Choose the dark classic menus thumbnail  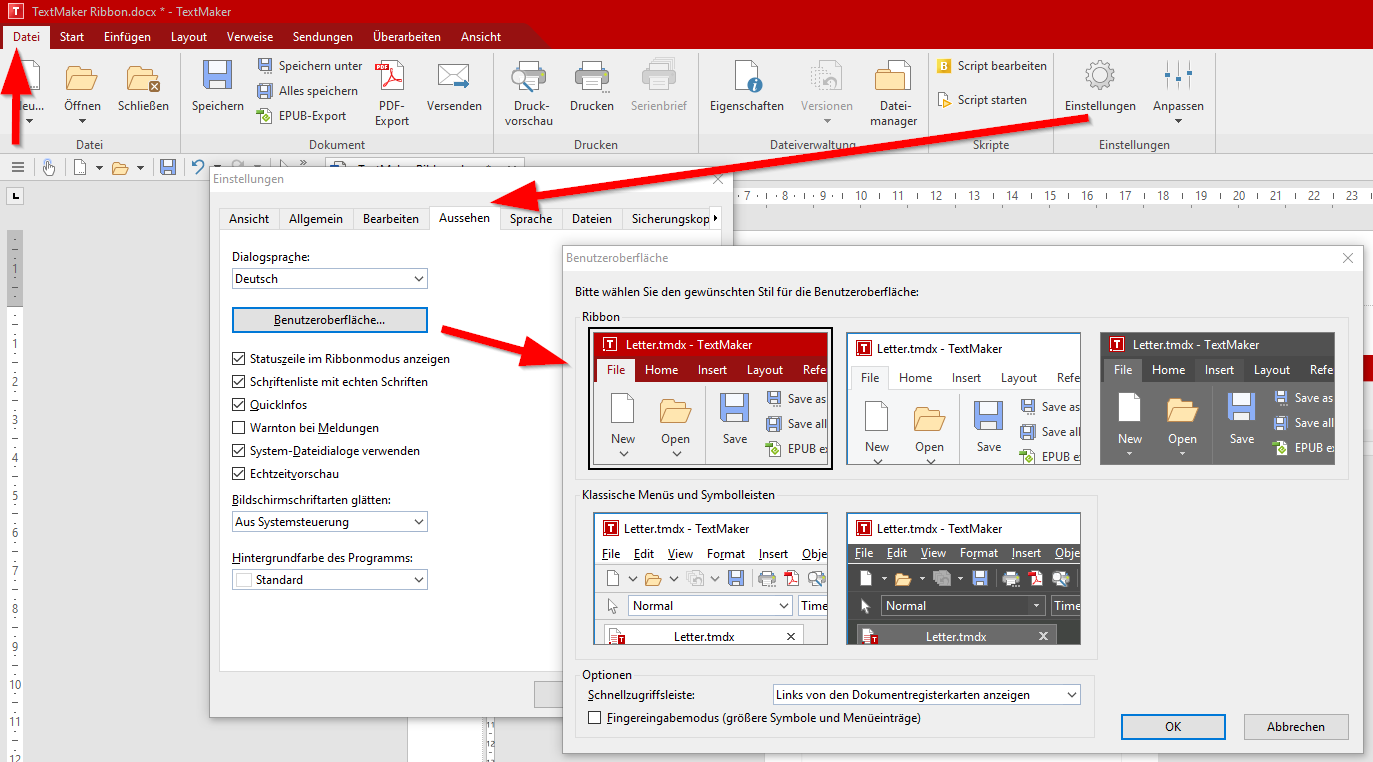[x=964, y=579]
